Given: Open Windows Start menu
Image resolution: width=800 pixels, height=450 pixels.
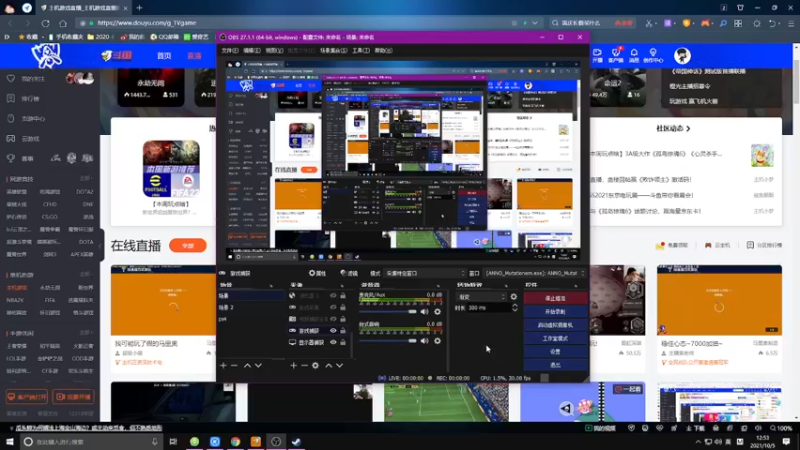Looking at the screenshot, I should (x=10, y=441).
